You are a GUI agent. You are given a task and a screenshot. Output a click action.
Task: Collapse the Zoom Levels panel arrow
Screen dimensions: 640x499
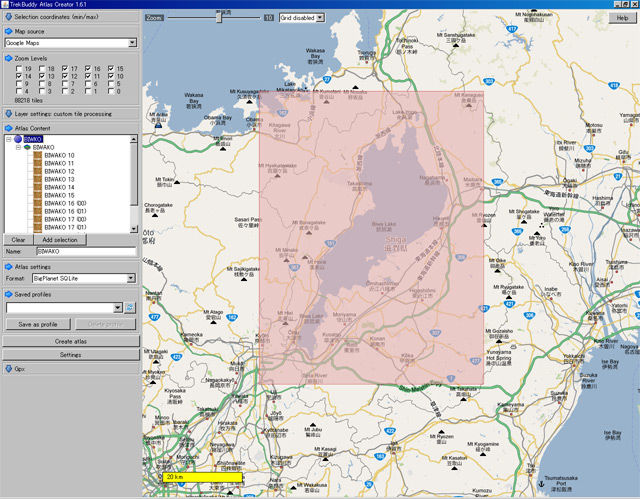click(8, 58)
